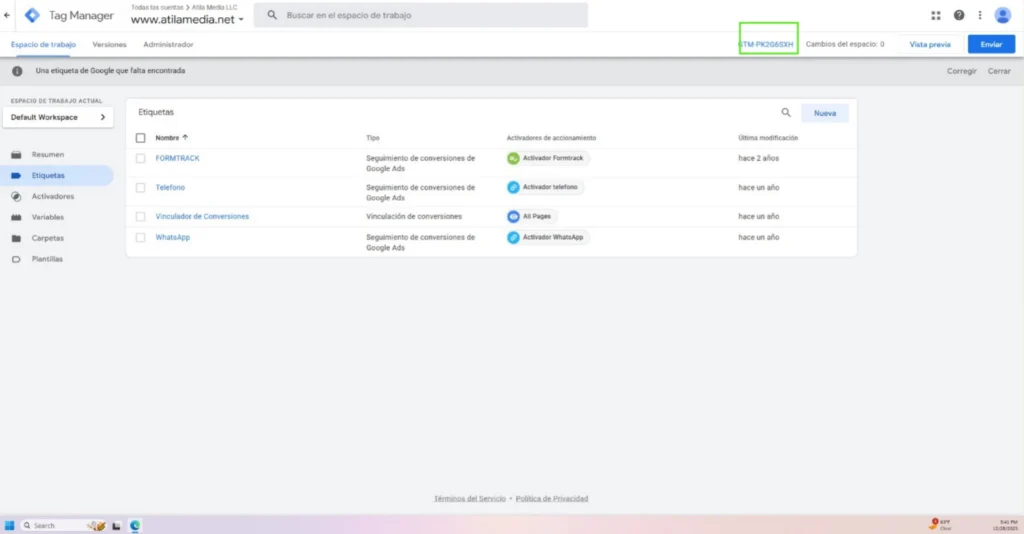Open the Vinculador de Conversiones tag link

point(202,217)
